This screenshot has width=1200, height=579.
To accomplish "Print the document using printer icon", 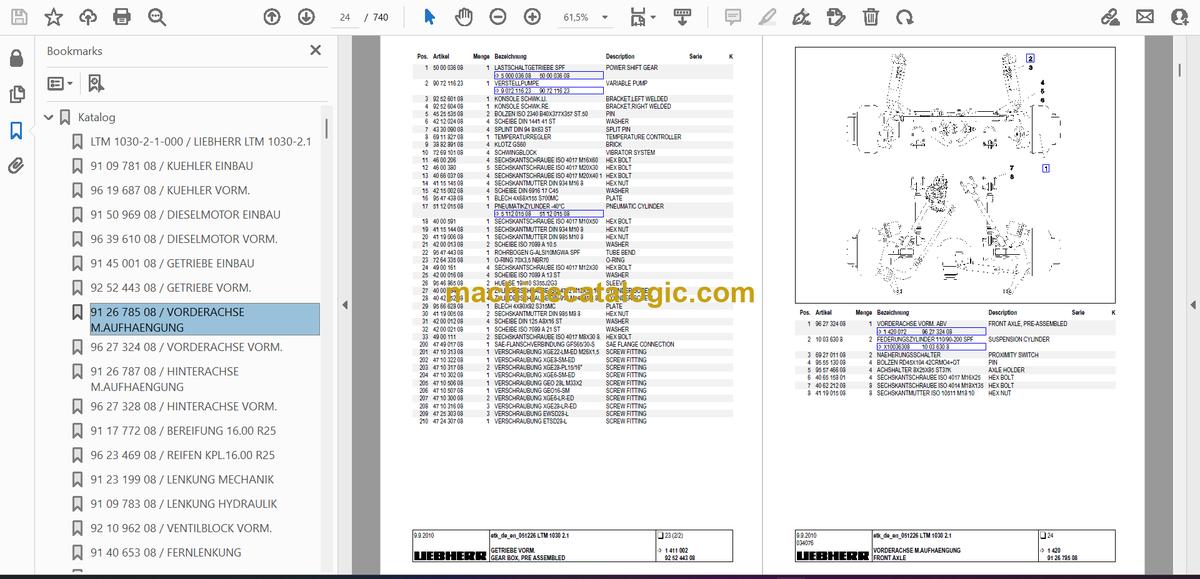I will (122, 17).
